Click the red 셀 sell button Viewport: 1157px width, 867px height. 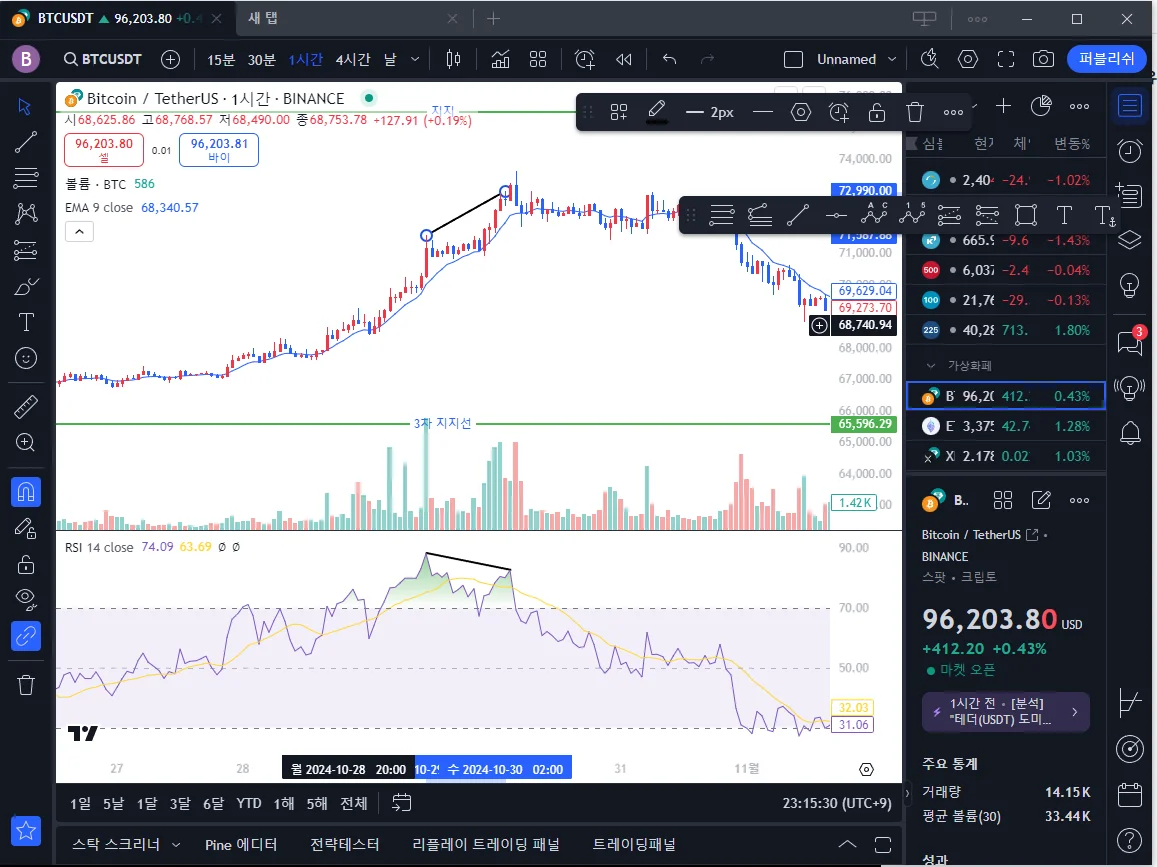[x=104, y=150]
